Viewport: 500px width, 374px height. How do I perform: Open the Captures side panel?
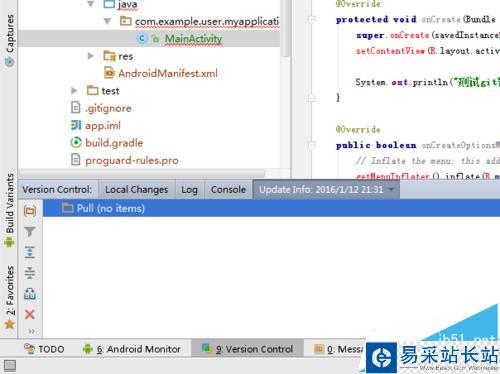(x=10, y=40)
